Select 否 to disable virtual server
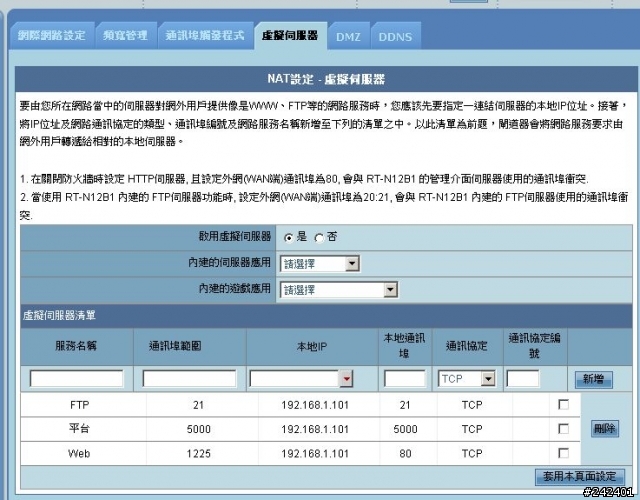The width and height of the screenshot is (640, 500). [319, 238]
